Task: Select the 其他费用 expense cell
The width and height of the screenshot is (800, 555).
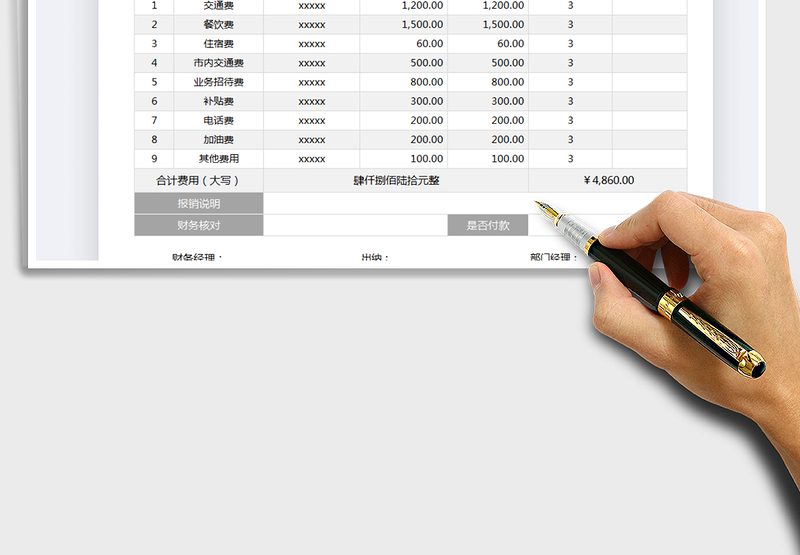Action: click(218, 159)
